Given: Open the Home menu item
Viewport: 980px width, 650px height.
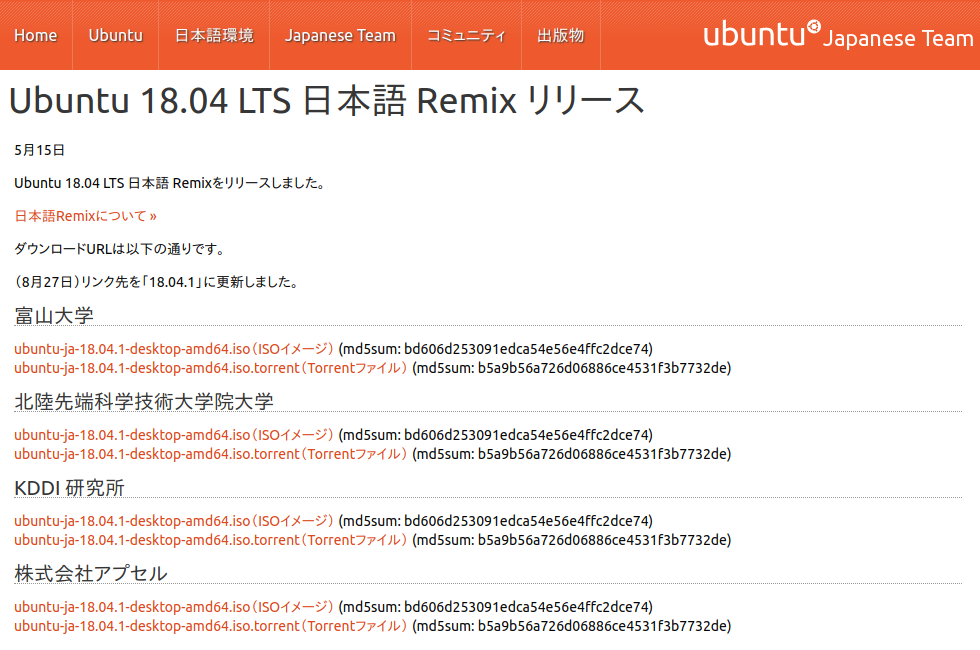Looking at the screenshot, I should click(x=36, y=36).
